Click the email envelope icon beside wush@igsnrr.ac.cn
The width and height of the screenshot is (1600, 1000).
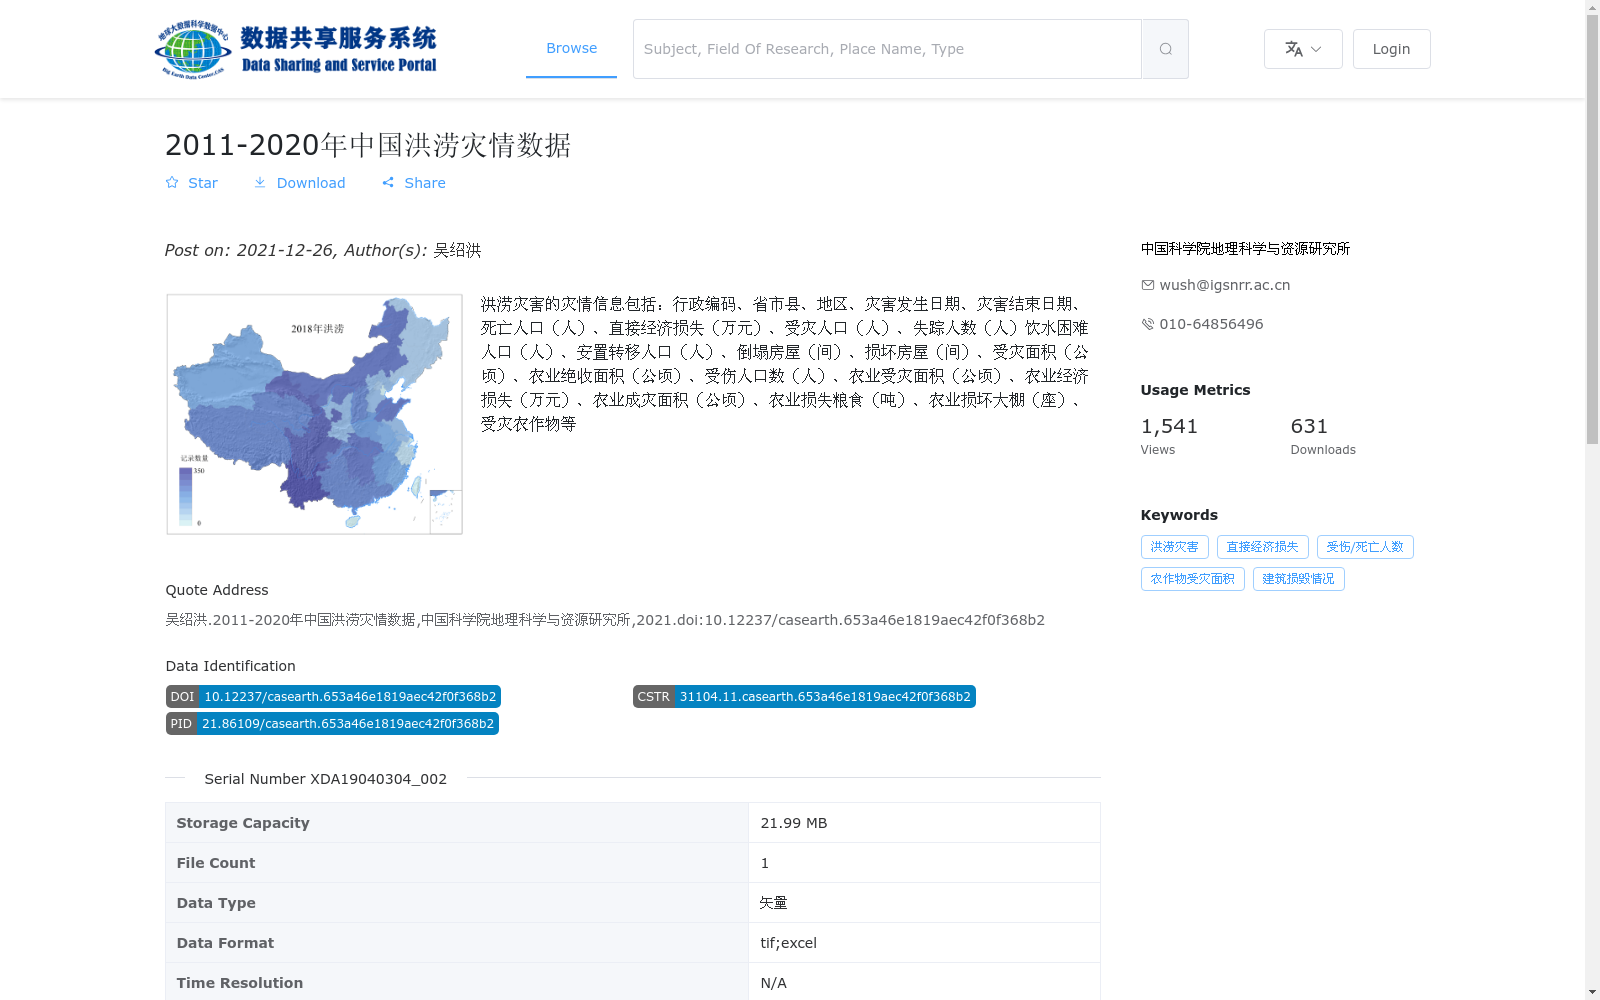coord(1147,284)
